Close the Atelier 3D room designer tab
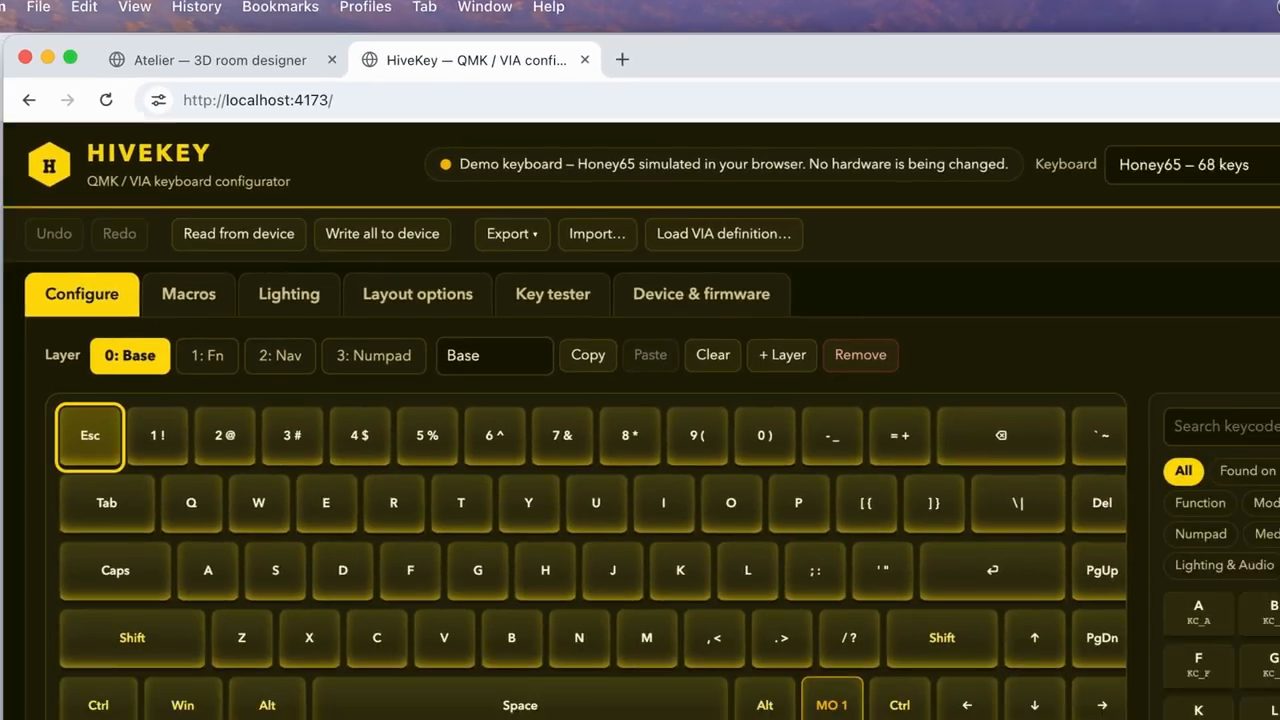Viewport: 1280px width, 720px height. pyautogui.click(x=332, y=60)
